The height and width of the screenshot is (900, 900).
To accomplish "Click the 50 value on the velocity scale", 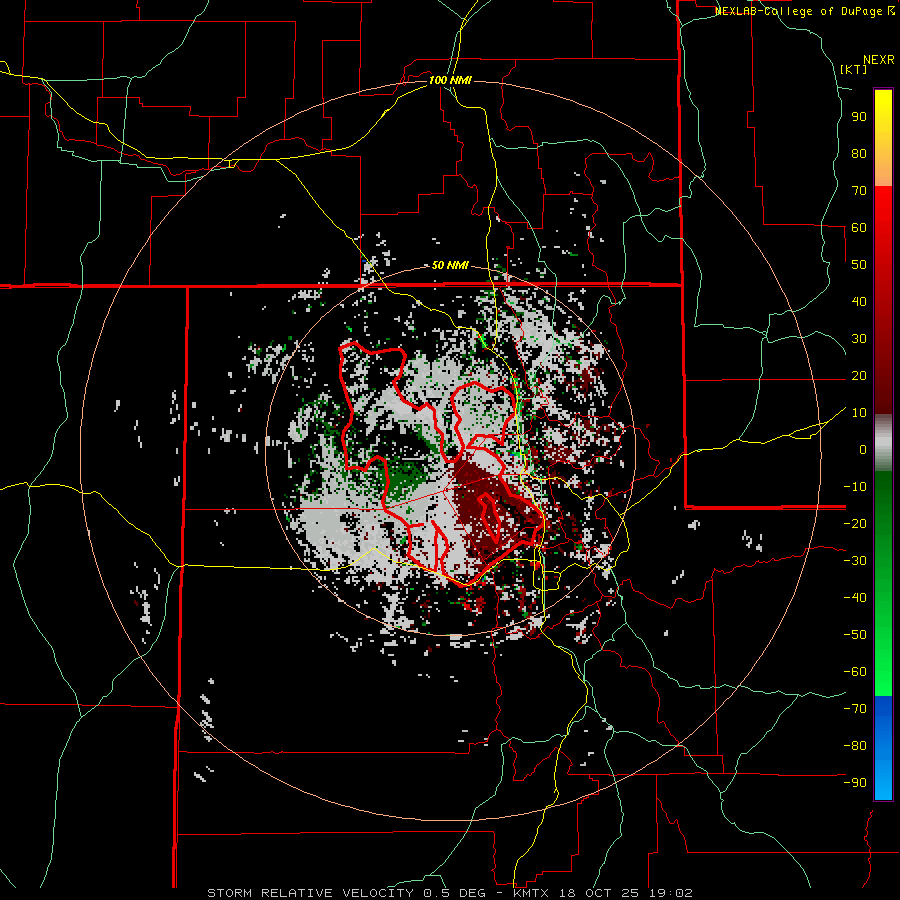I will point(859,265).
